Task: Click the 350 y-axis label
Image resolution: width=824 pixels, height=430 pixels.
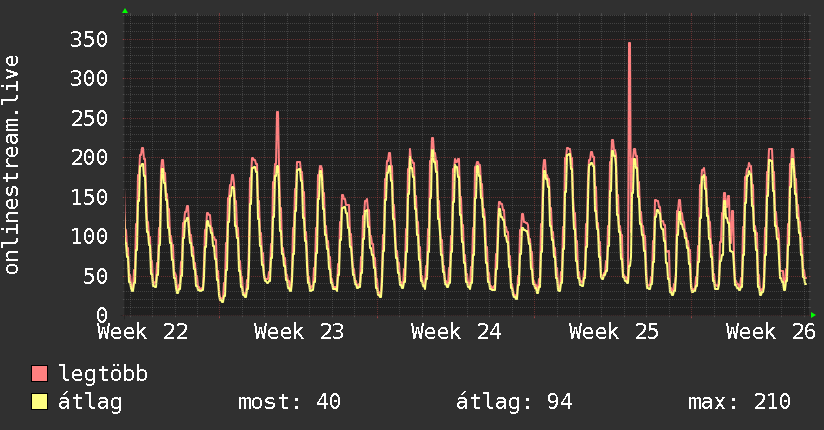Action: click(89, 39)
